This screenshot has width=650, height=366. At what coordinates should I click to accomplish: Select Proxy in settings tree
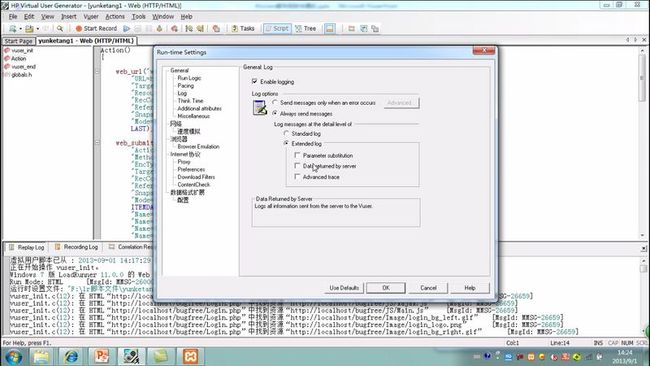tap(184, 162)
